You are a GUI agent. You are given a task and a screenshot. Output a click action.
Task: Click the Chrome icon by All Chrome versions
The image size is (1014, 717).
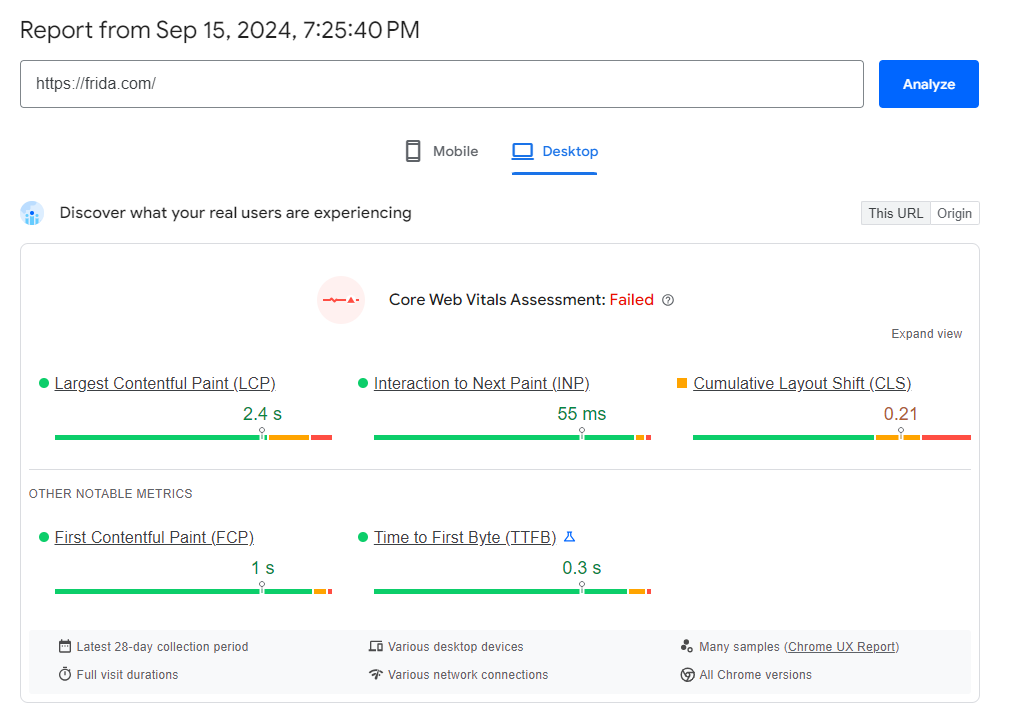coord(687,675)
